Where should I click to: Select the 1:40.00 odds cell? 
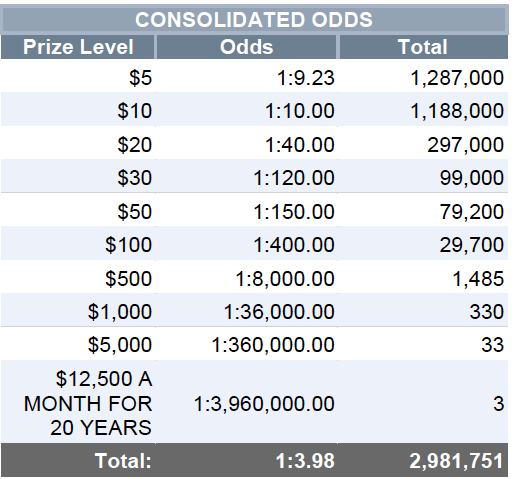coord(246,144)
